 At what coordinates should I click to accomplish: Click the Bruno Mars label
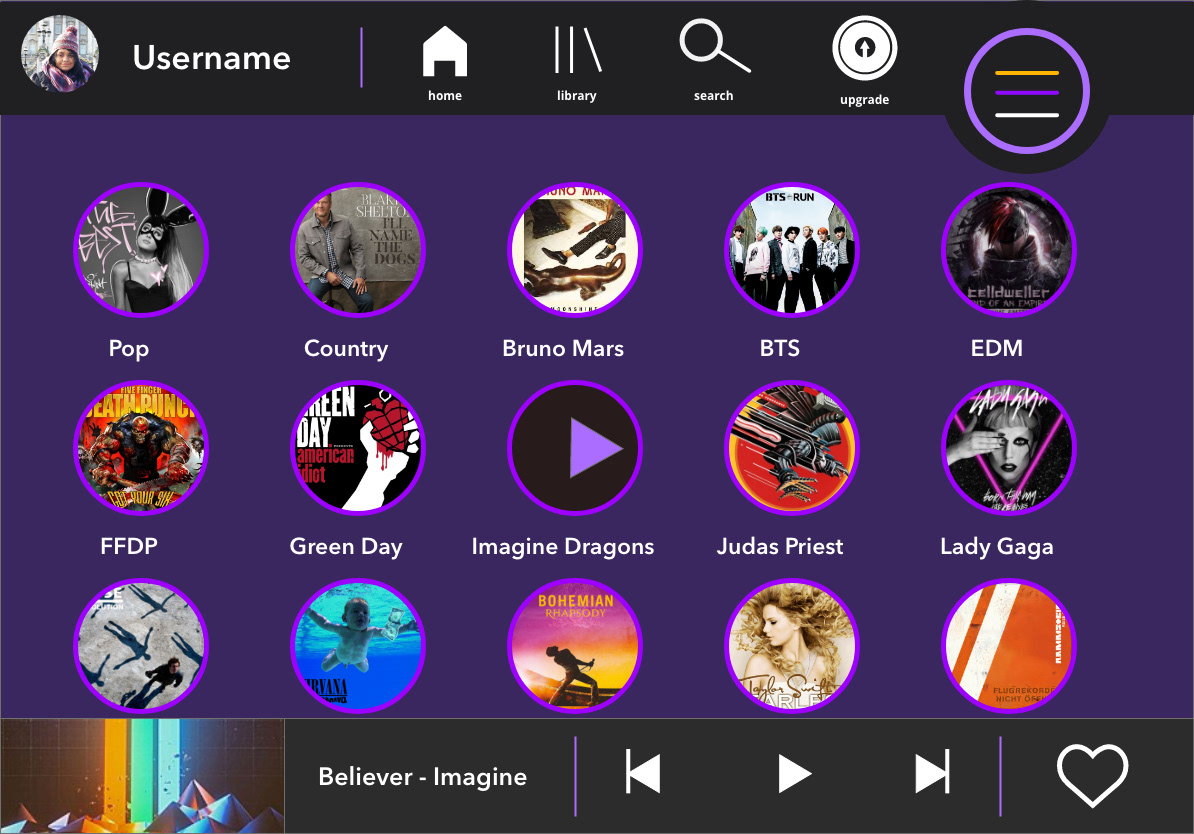point(563,348)
